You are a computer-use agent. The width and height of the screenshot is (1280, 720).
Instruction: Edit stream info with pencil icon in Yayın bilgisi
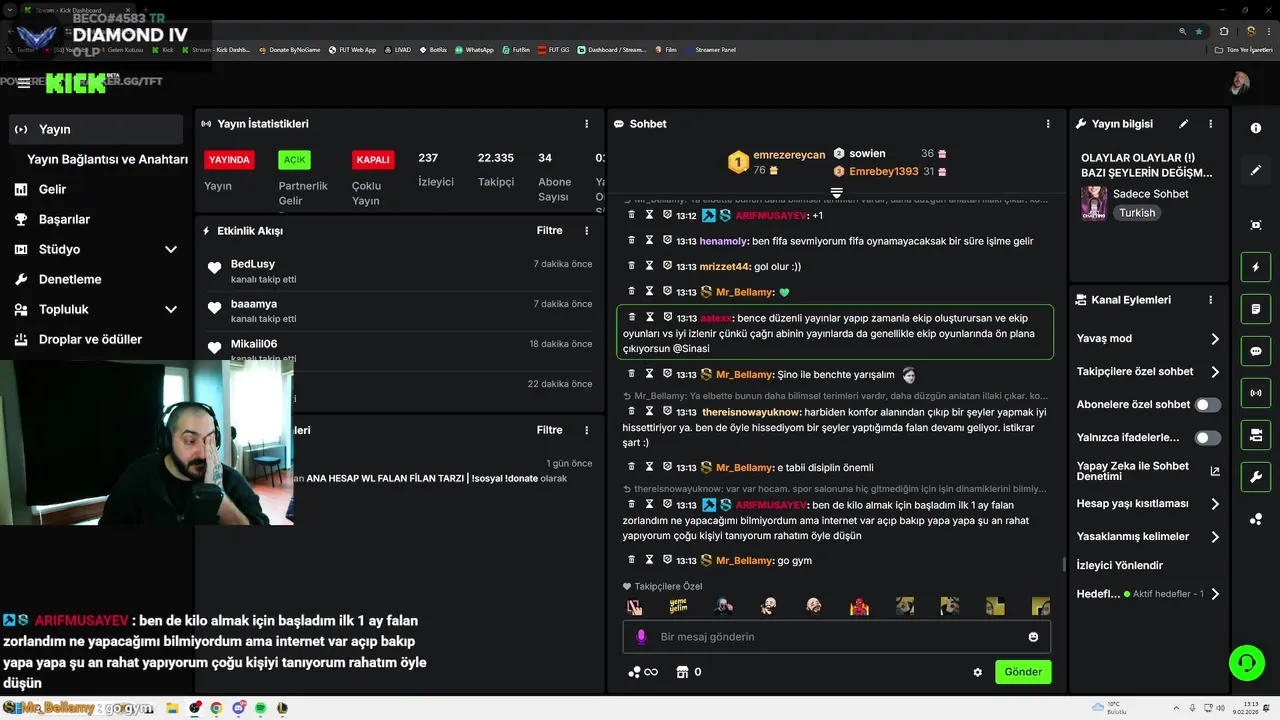click(1184, 124)
